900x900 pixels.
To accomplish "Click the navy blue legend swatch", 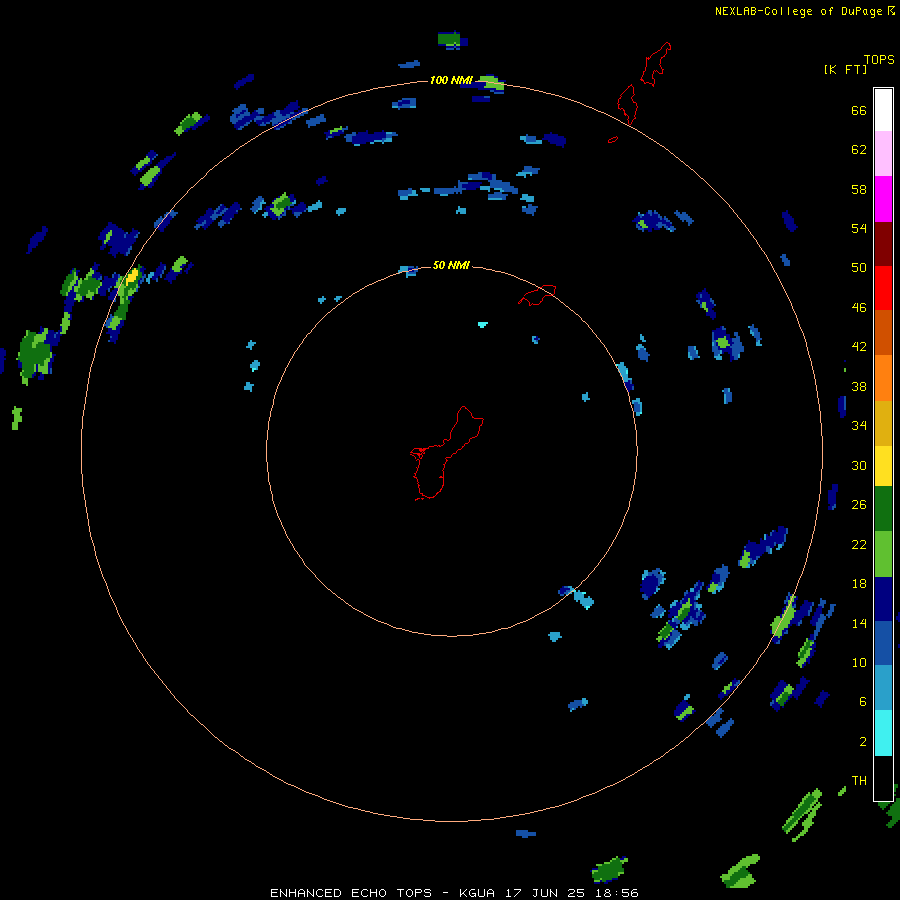I will [883, 599].
